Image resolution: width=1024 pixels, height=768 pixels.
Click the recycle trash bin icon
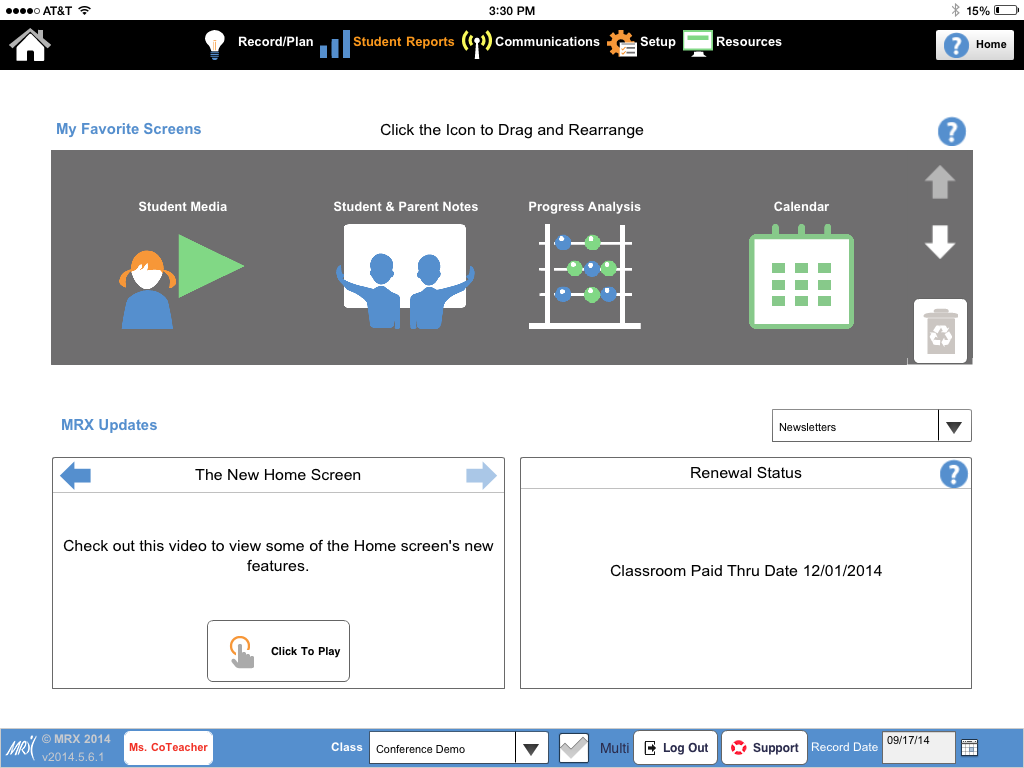[940, 331]
